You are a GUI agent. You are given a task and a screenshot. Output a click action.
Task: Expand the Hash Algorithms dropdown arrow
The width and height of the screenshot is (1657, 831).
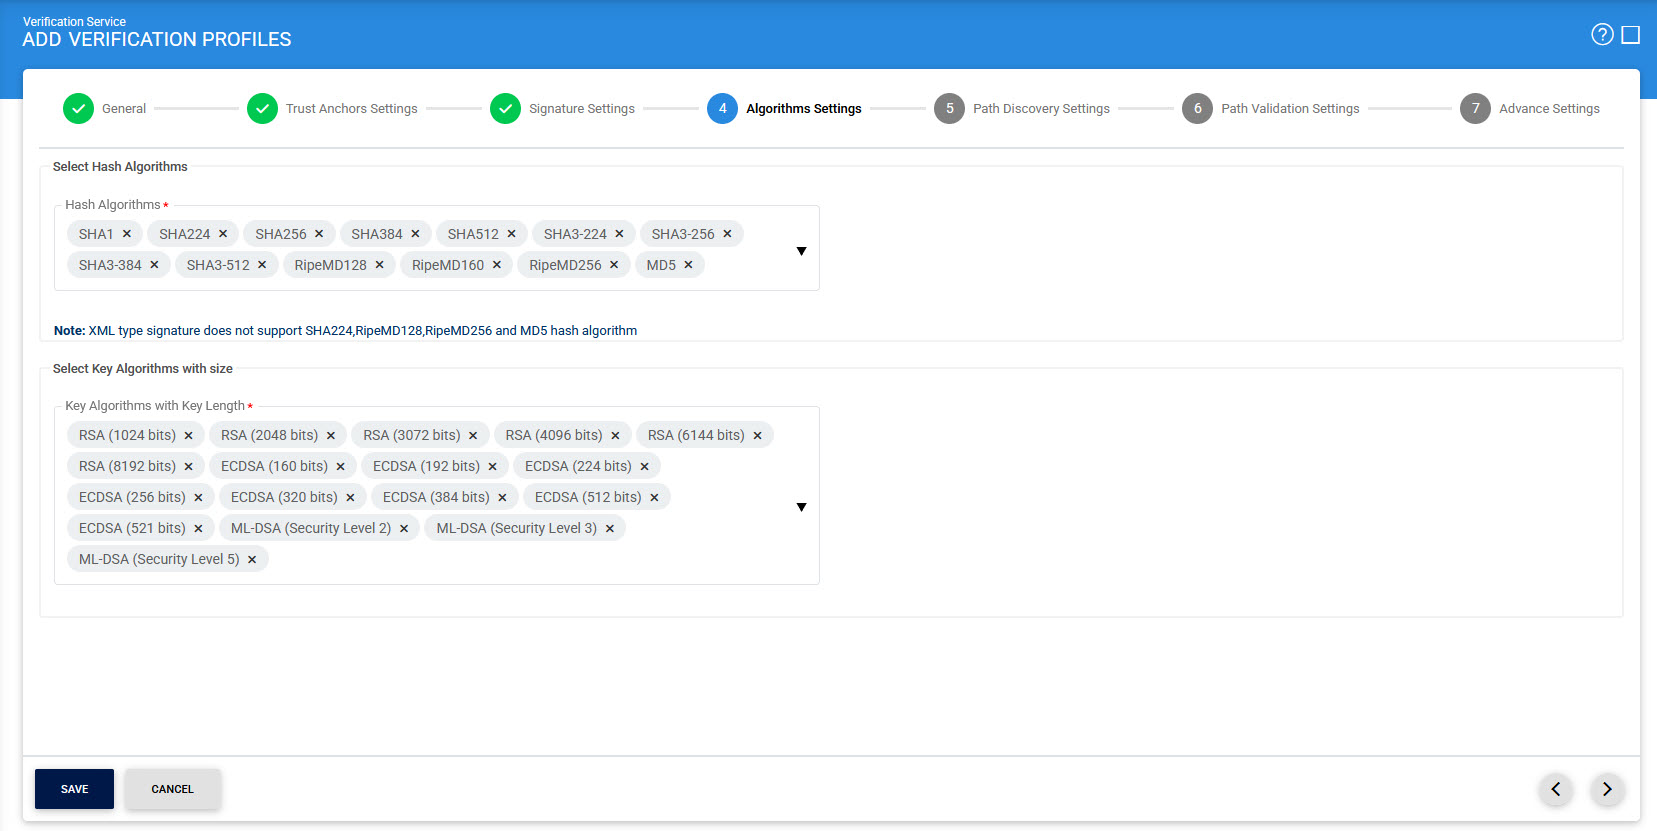801,251
